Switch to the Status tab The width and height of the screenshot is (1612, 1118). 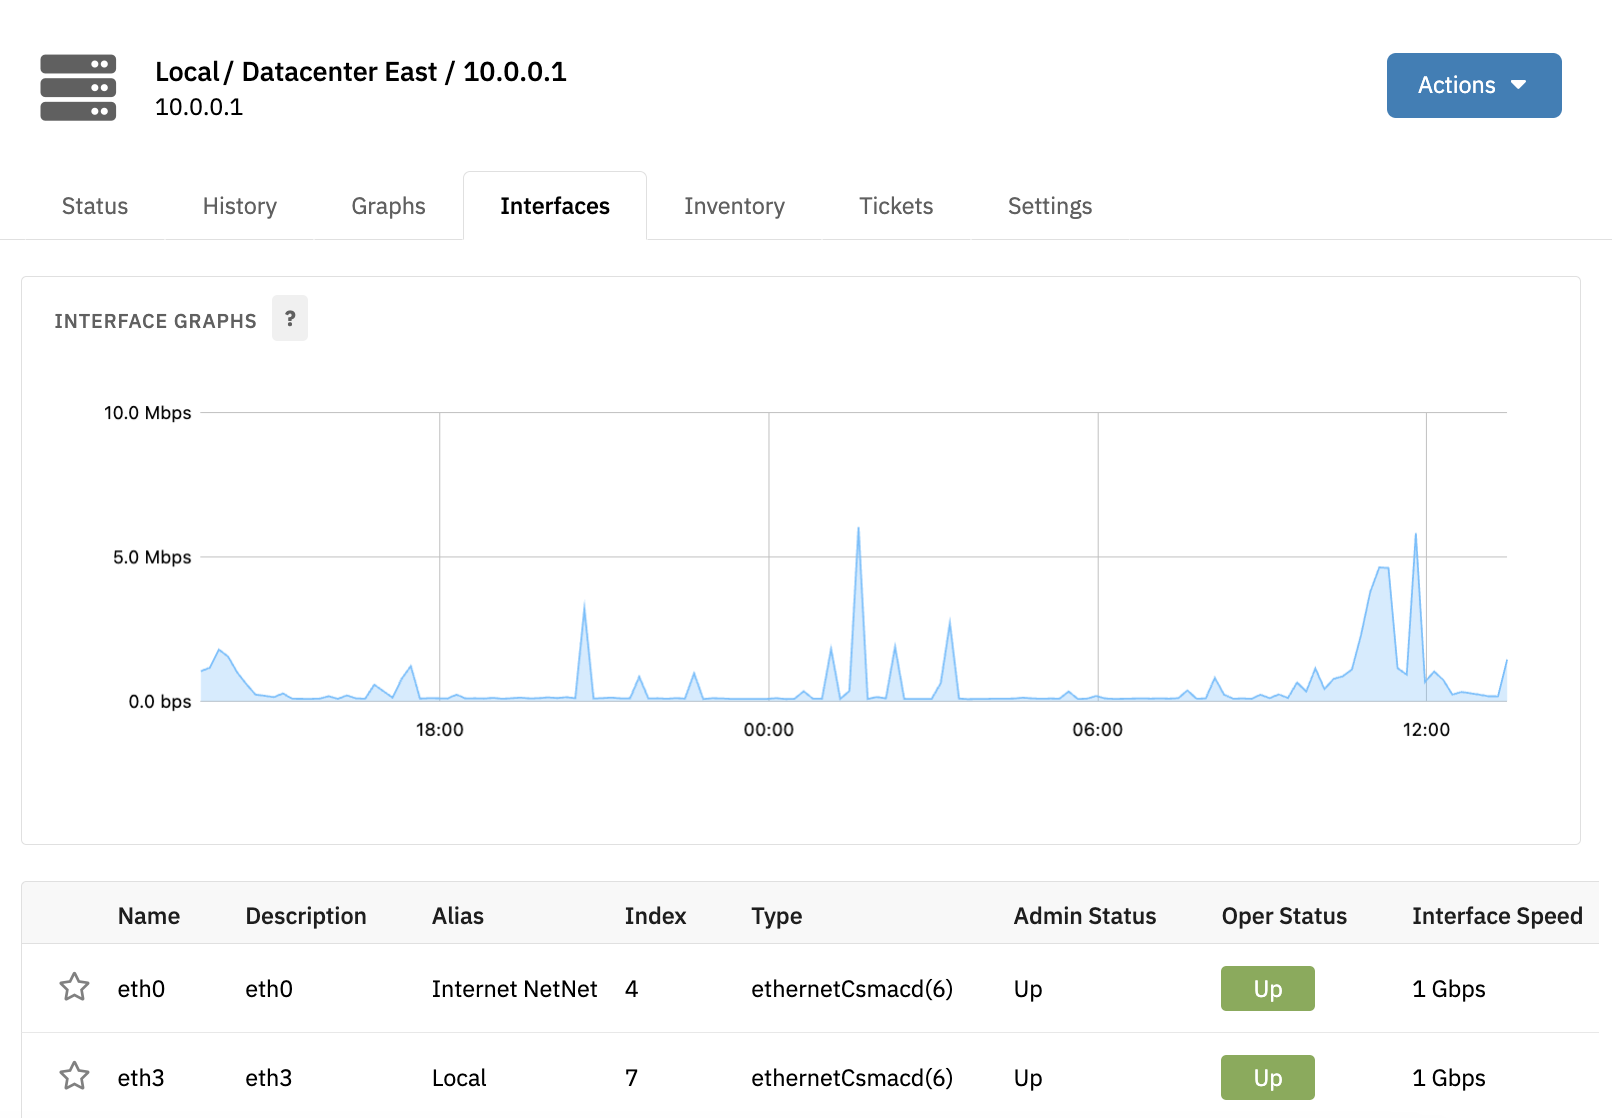pyautogui.click(x=95, y=206)
